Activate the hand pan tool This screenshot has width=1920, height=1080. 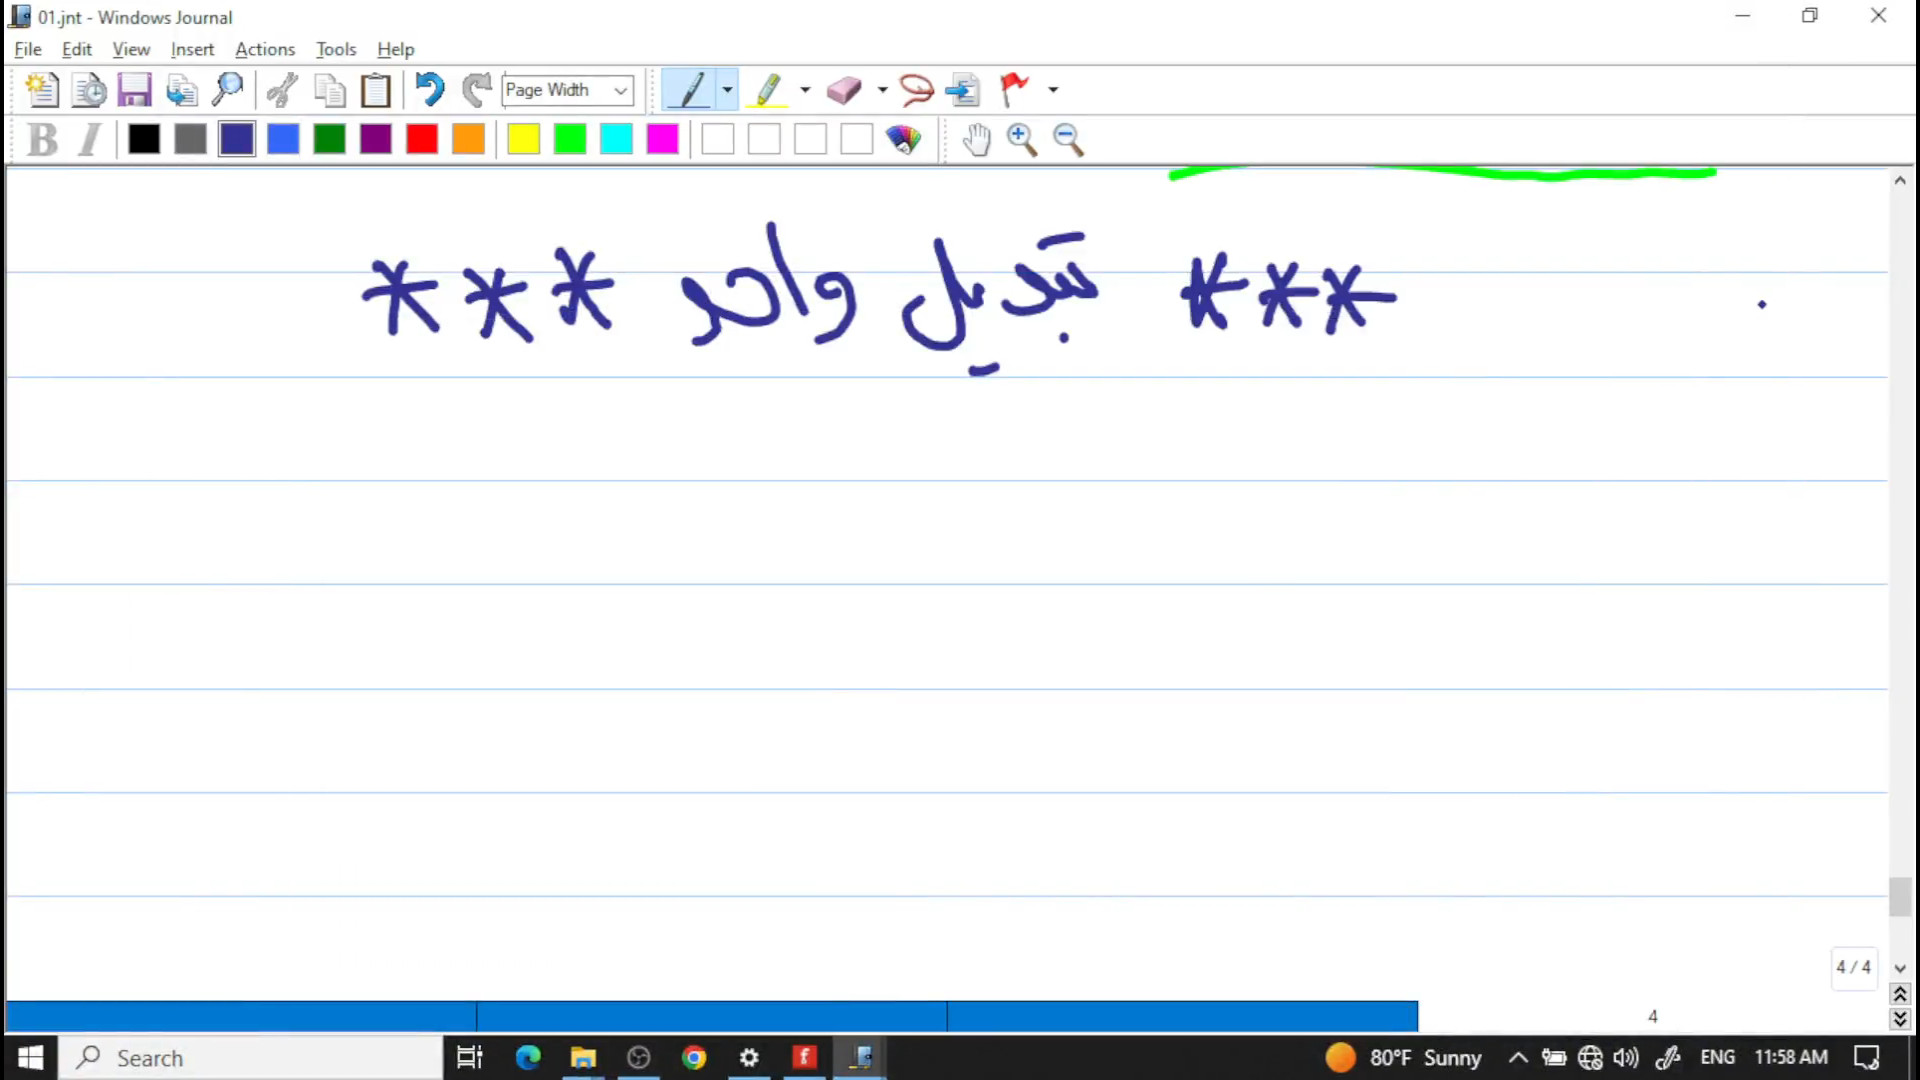tap(976, 139)
